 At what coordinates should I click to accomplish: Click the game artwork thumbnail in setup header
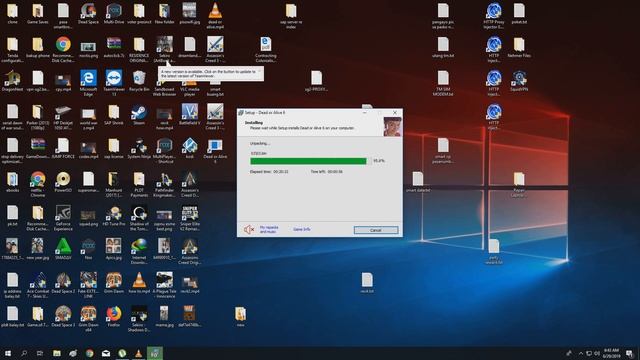click(x=392, y=127)
